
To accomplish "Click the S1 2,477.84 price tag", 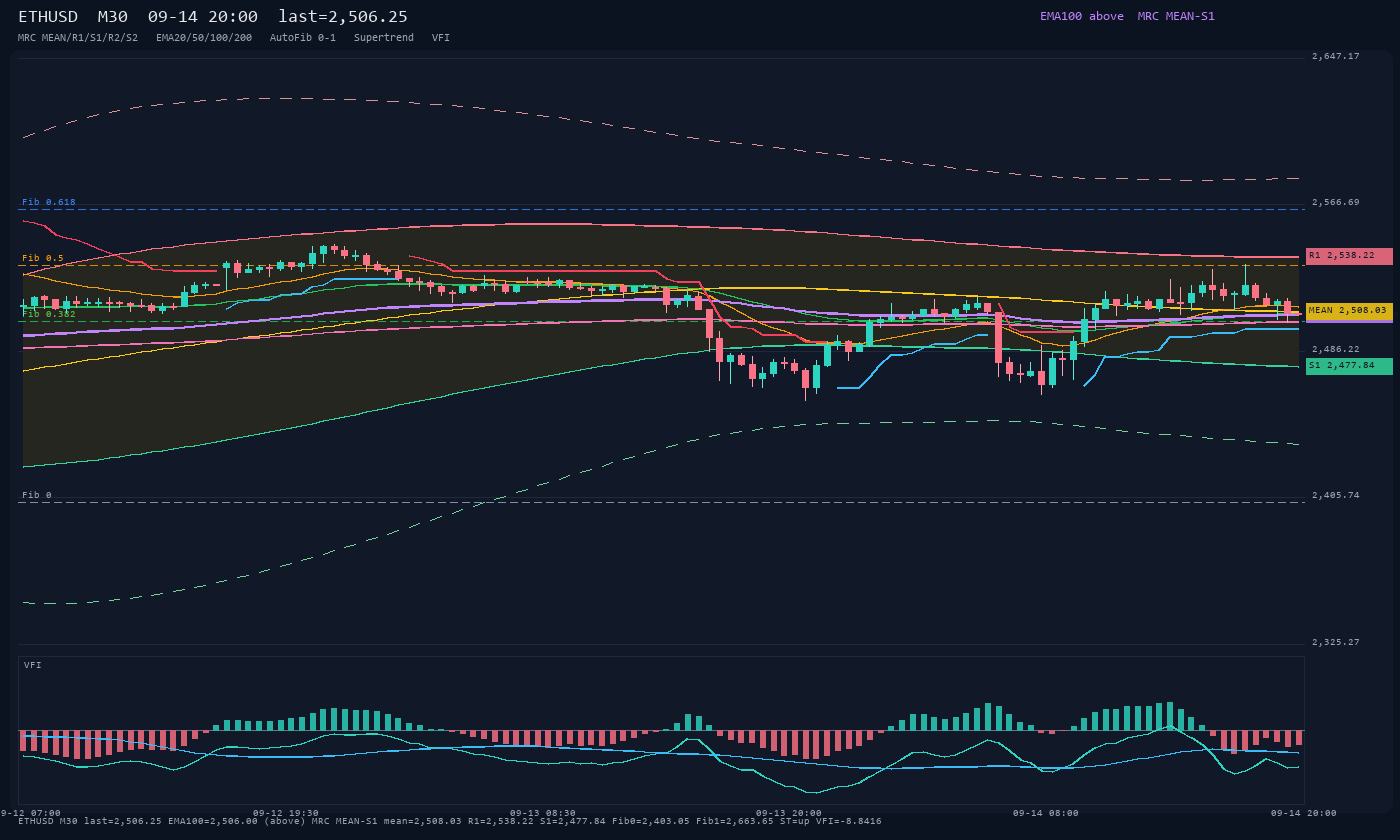I will tap(1349, 366).
